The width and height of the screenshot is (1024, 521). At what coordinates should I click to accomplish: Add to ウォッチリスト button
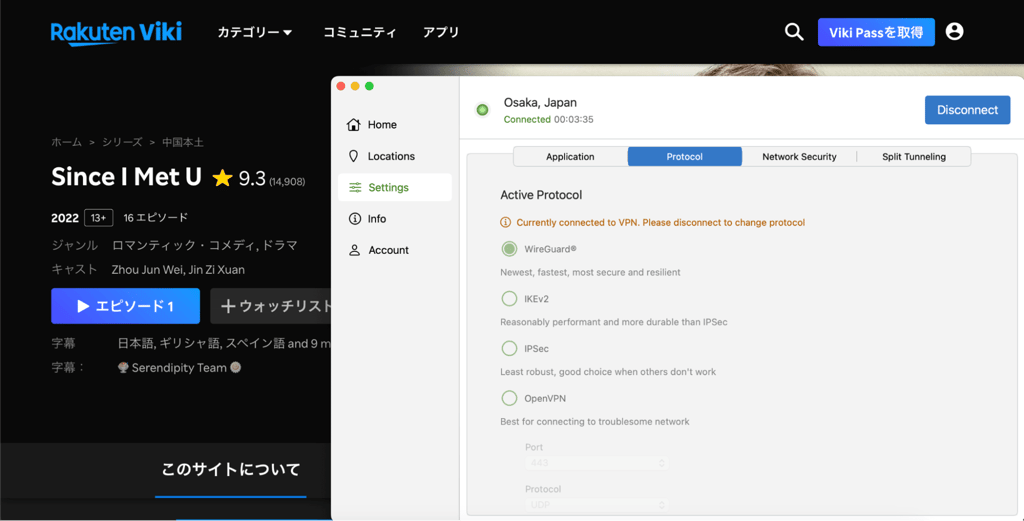(x=270, y=306)
